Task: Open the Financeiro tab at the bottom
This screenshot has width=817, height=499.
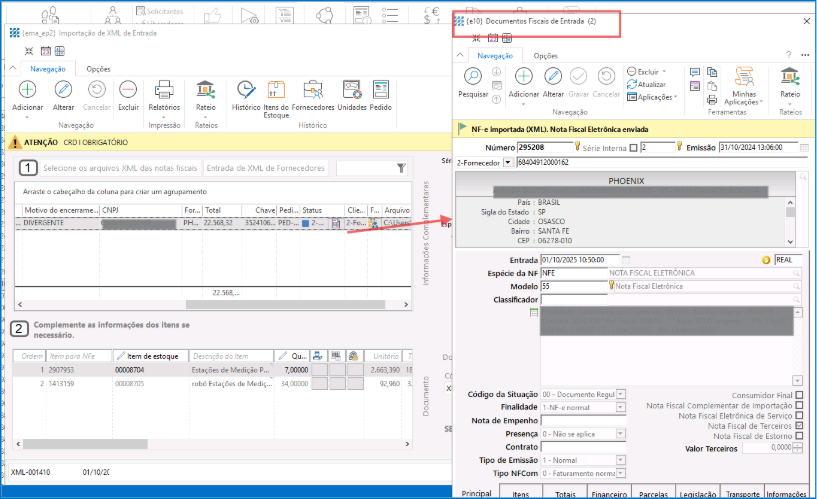Action: (608, 492)
